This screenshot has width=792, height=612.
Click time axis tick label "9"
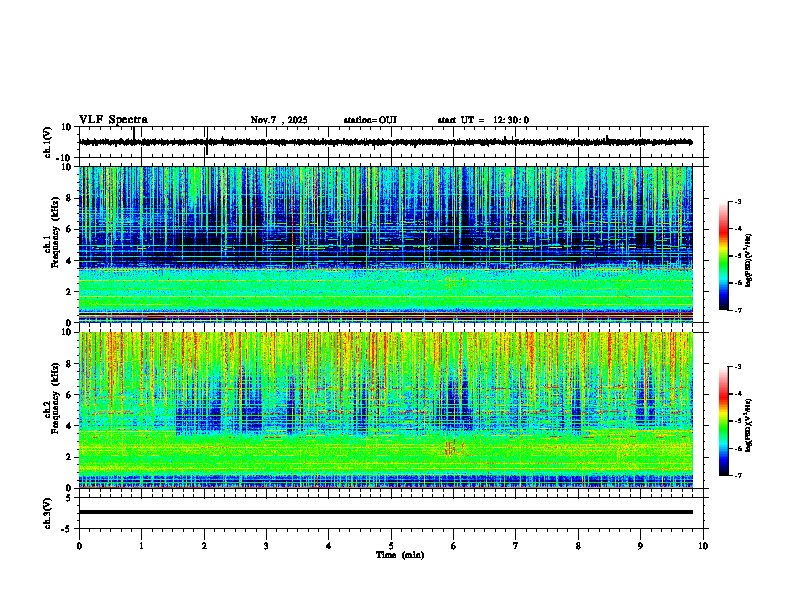(x=640, y=546)
